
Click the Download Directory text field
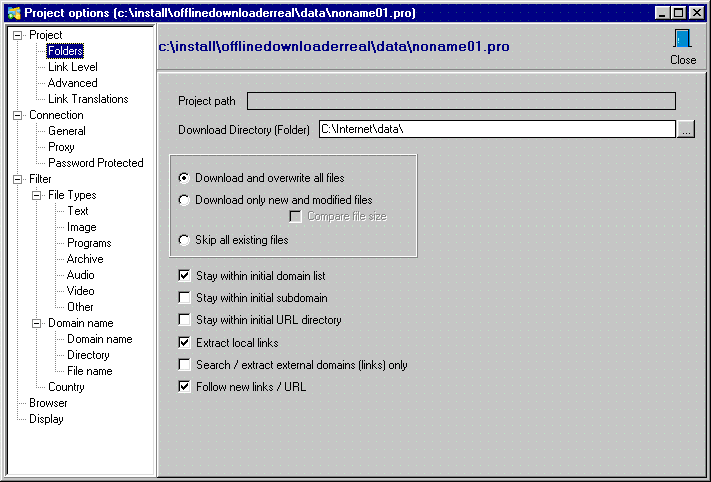click(497, 129)
